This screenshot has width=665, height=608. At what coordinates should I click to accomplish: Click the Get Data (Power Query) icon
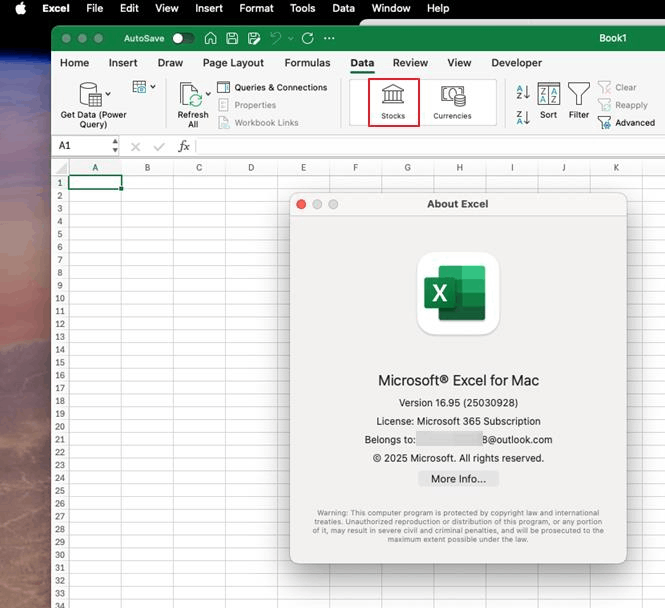coord(91,95)
